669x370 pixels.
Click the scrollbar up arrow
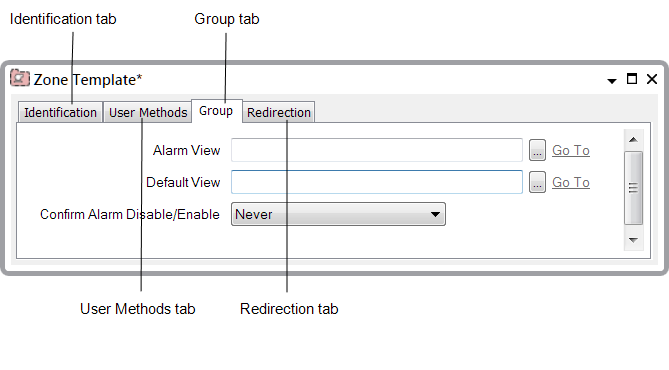coord(633,140)
